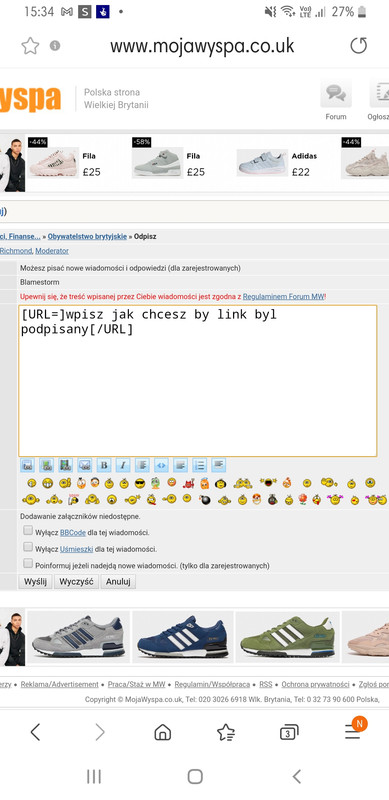
Task: Click the insert email envelope icon
Action: point(85,465)
